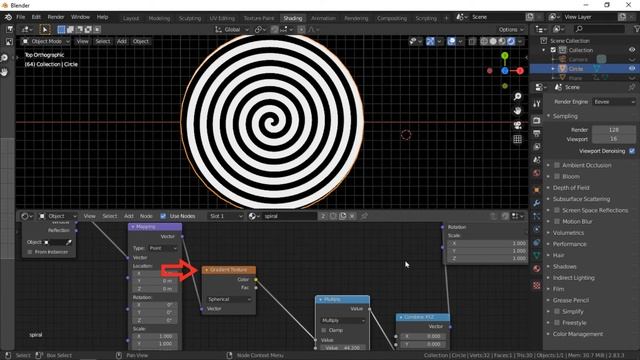Toggle the camera view gizmo
Image resolution: width=640 pixels, height=360 pixels.
click(518, 125)
